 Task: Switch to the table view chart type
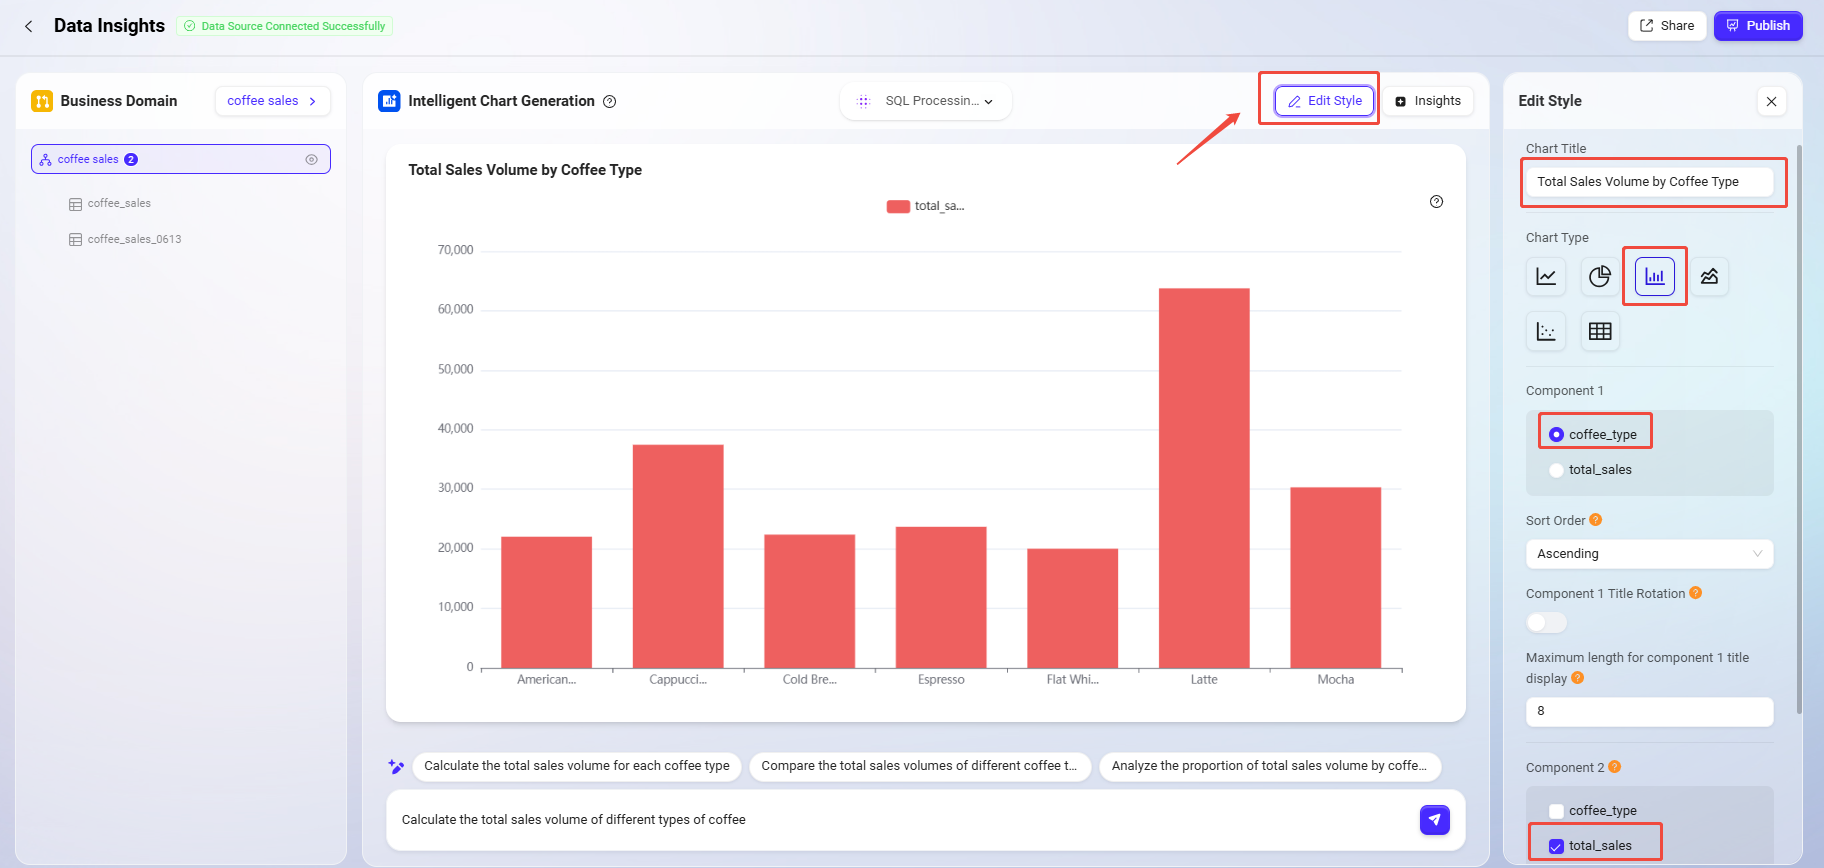pos(1600,331)
